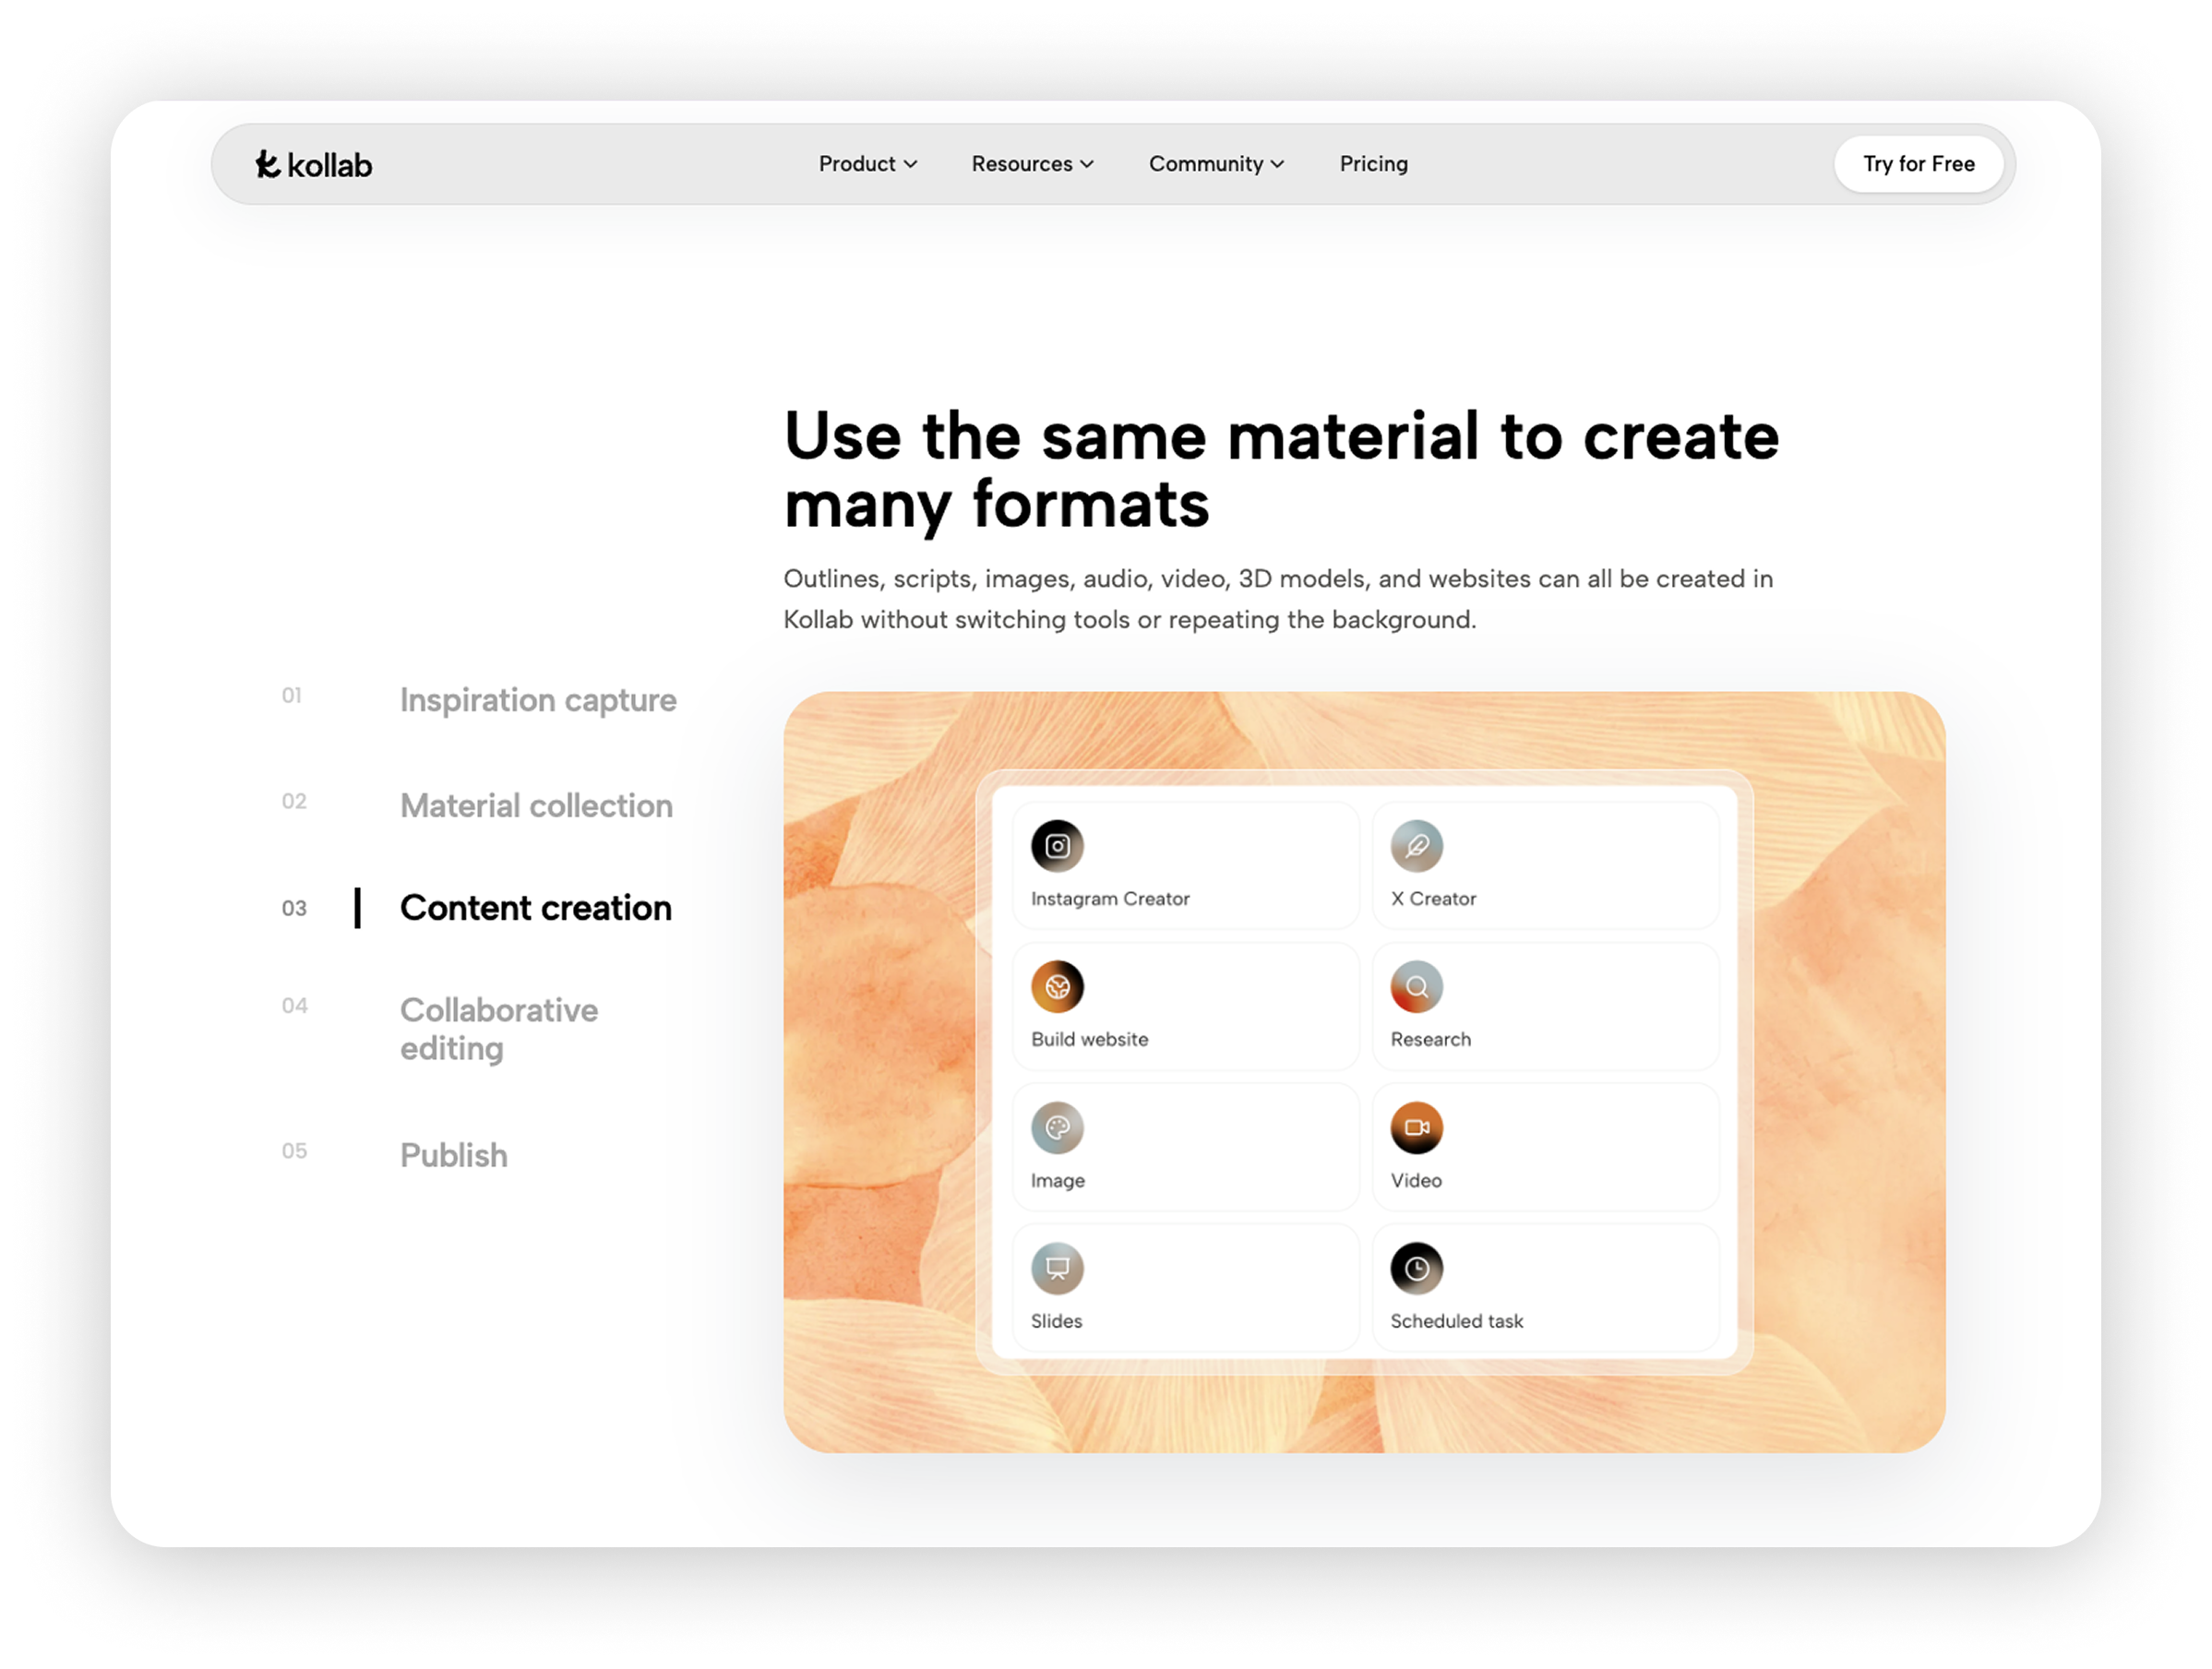The image size is (2212, 1669).
Task: Expand the Product dropdown chevron
Action: pos(910,165)
